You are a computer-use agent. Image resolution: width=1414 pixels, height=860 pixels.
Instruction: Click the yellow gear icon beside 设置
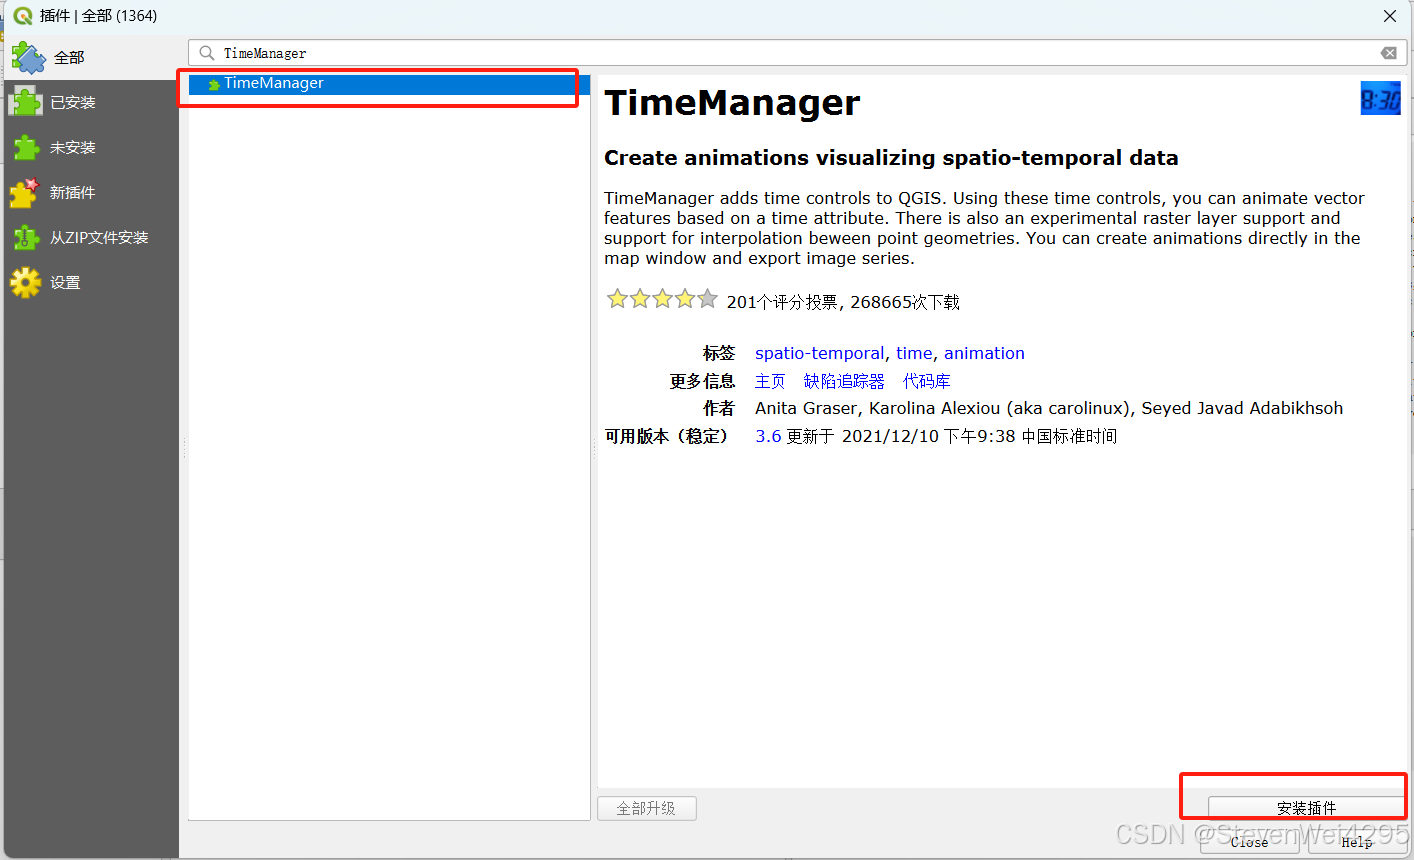25,282
